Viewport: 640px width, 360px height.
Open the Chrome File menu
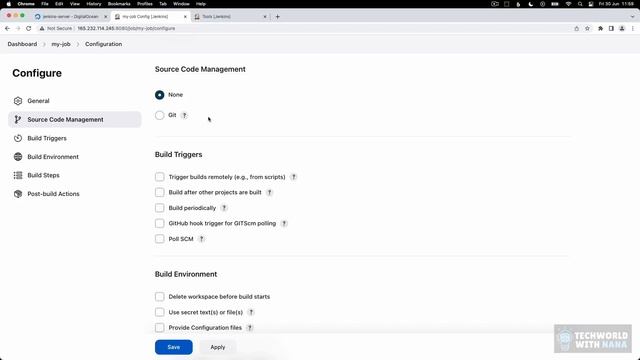click(x=45, y=4)
